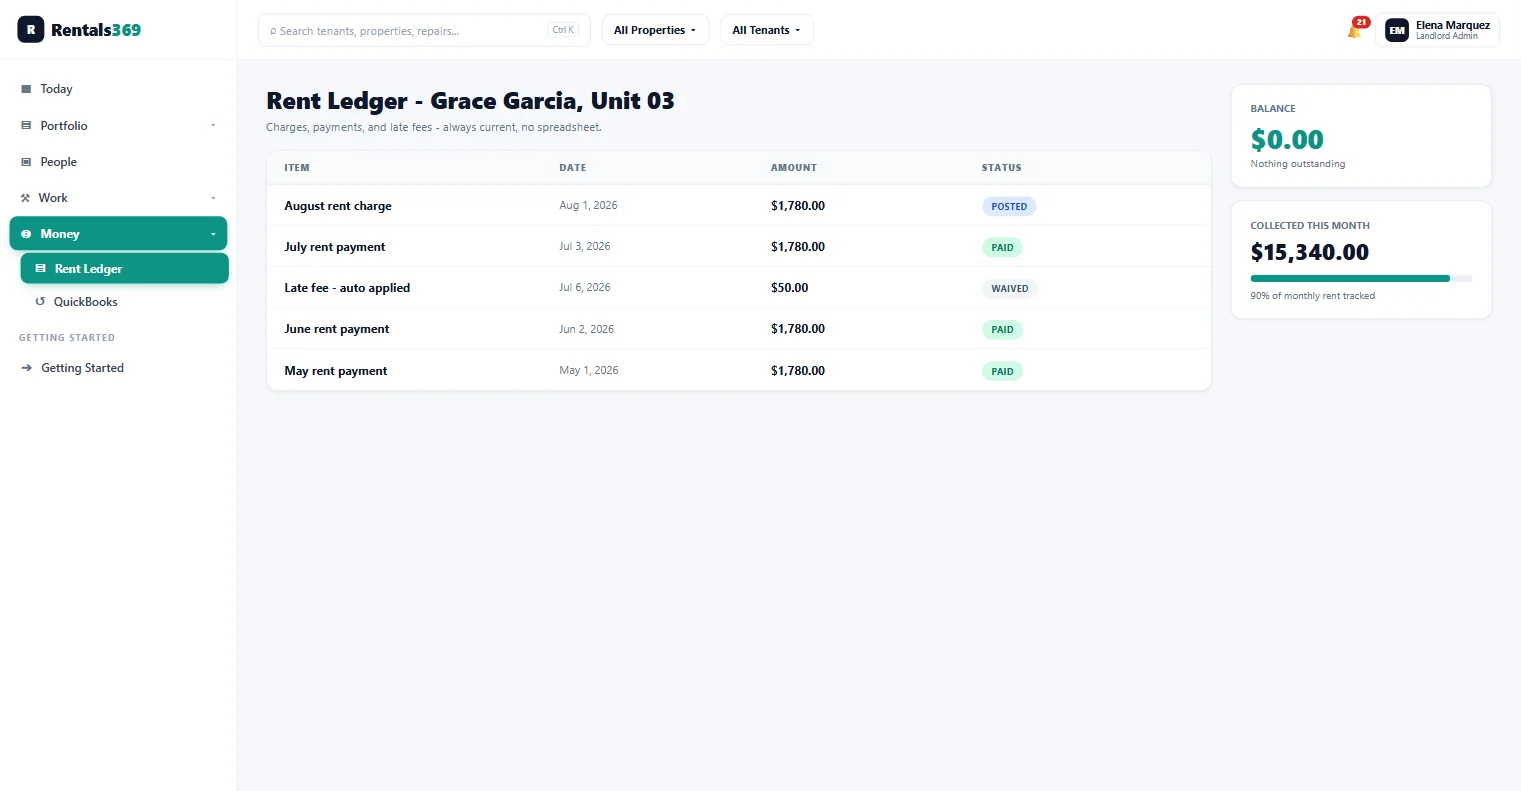Click the Rentals369 logo icon
The height and width of the screenshot is (791, 1521).
[x=31, y=30]
